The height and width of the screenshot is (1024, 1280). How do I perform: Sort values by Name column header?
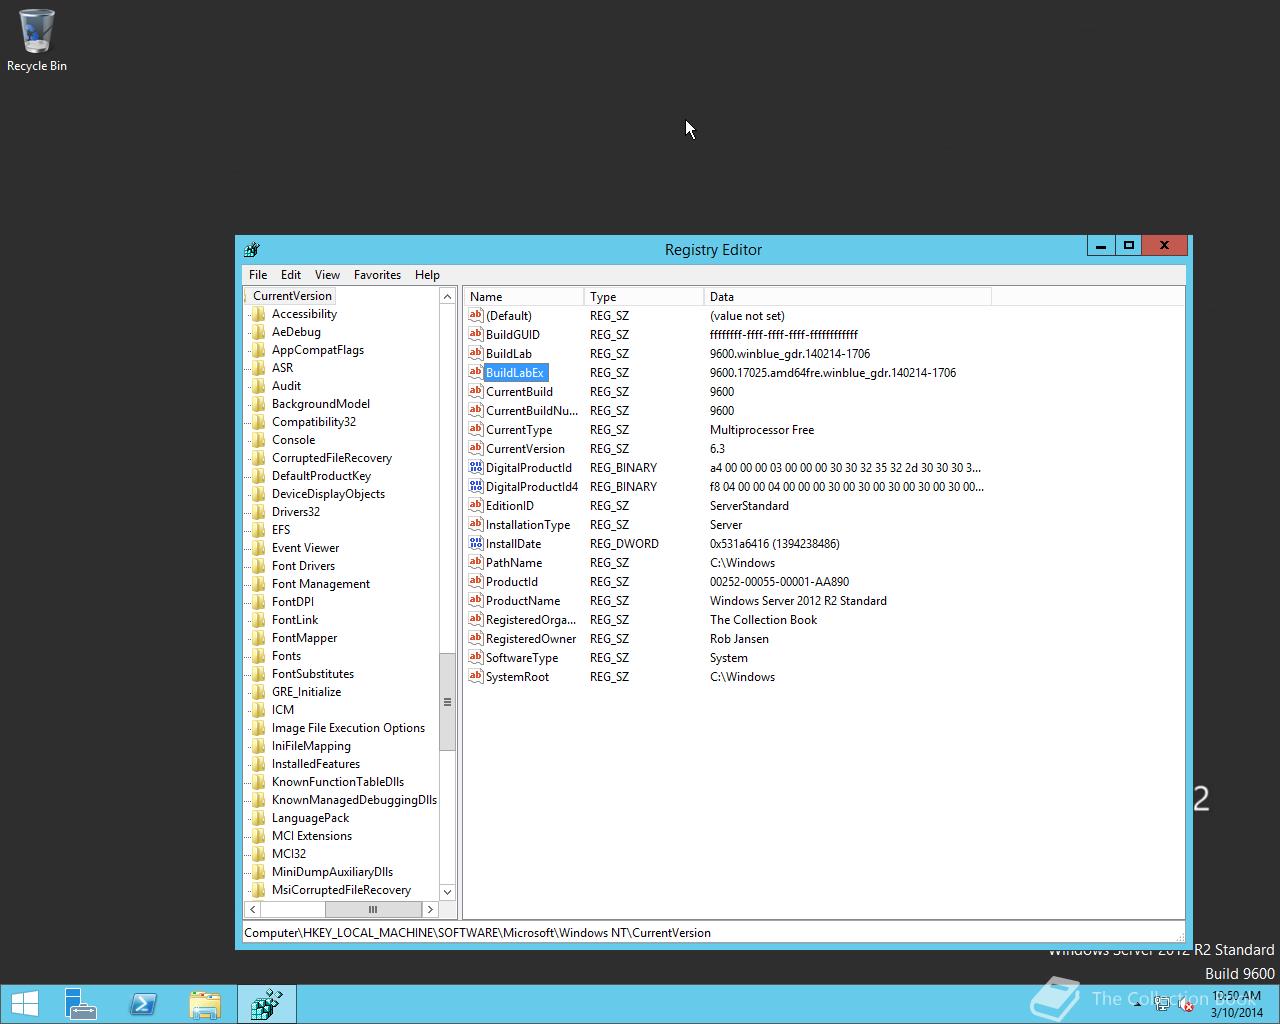point(523,297)
